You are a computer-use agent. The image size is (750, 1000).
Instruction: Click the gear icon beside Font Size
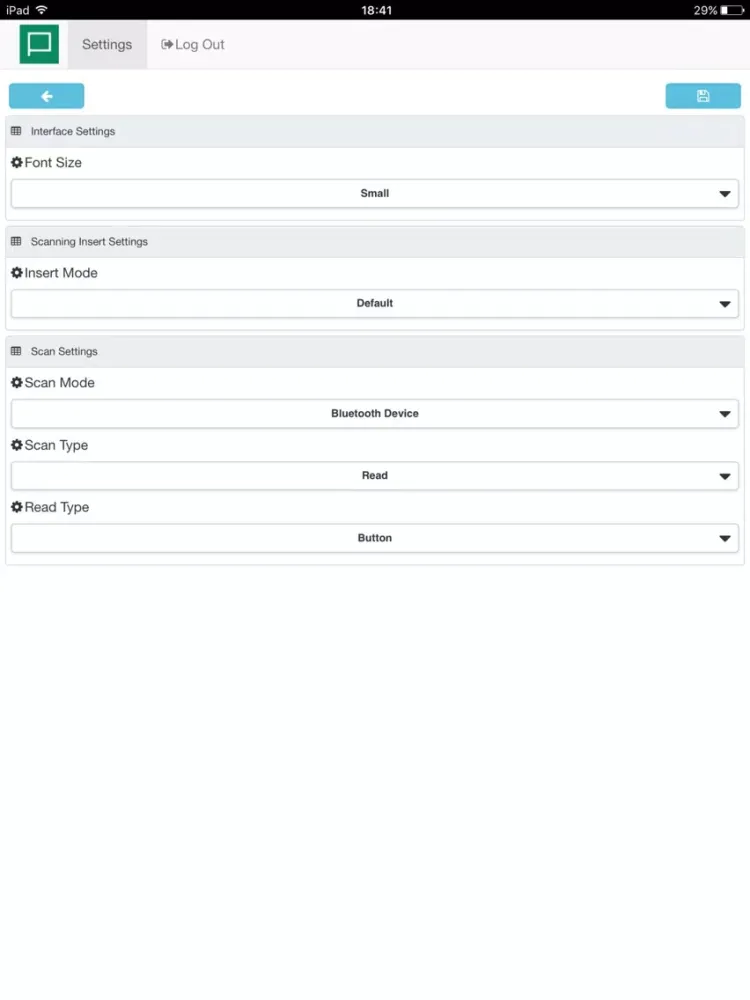[x=17, y=163]
